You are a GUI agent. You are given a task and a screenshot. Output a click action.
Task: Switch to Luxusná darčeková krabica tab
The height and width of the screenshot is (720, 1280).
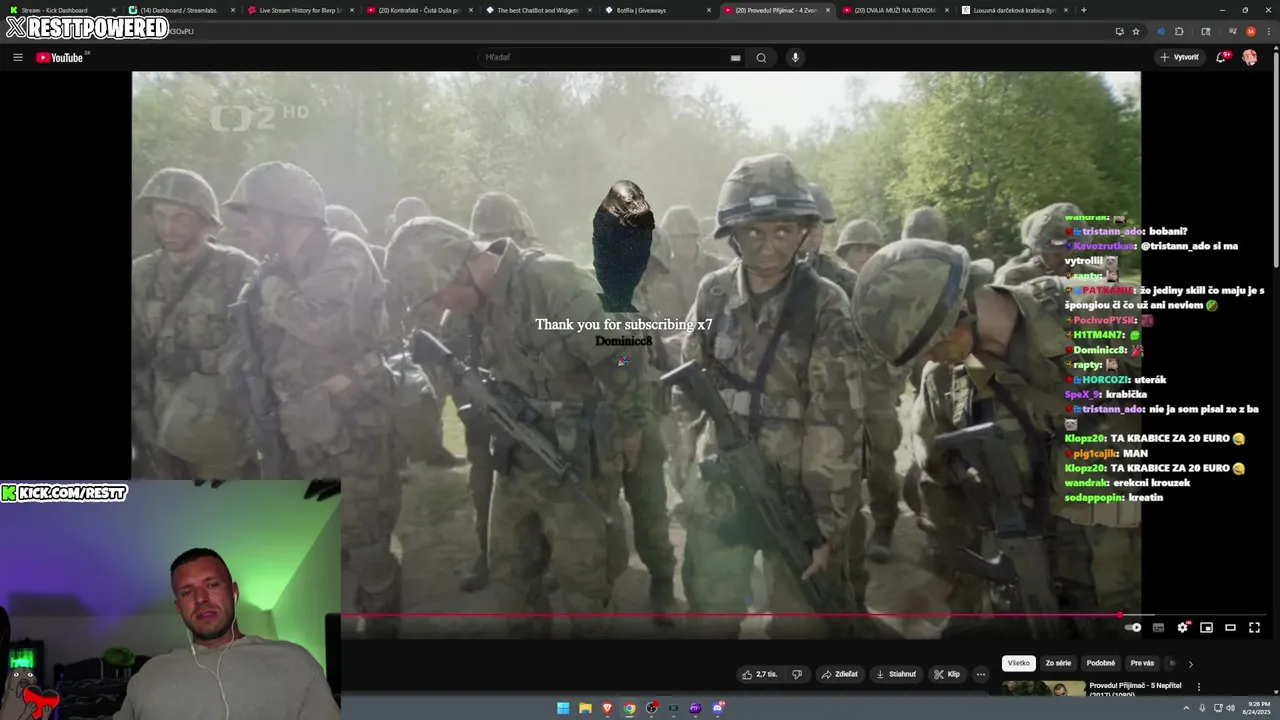click(x=1013, y=10)
